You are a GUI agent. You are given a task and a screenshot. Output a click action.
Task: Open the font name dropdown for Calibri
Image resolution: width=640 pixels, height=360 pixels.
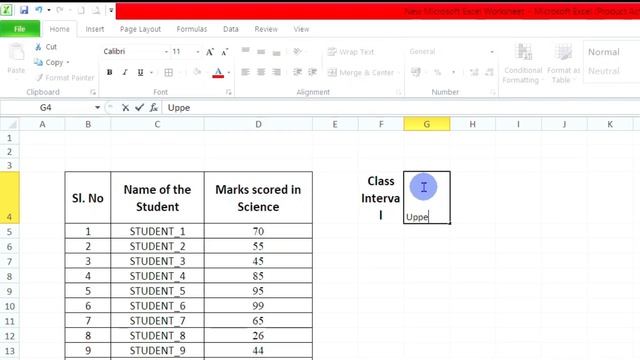click(x=166, y=52)
